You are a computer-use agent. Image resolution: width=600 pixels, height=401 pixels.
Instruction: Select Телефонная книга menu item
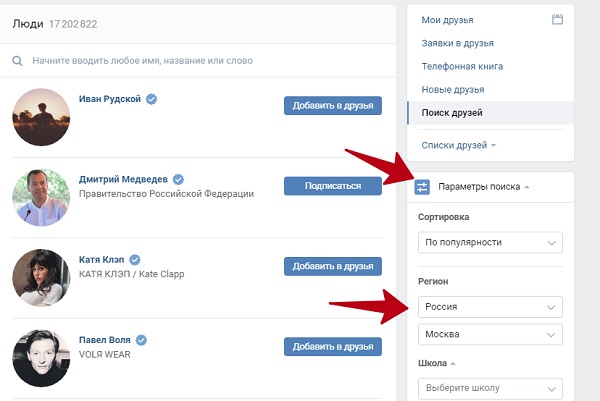pos(462,67)
